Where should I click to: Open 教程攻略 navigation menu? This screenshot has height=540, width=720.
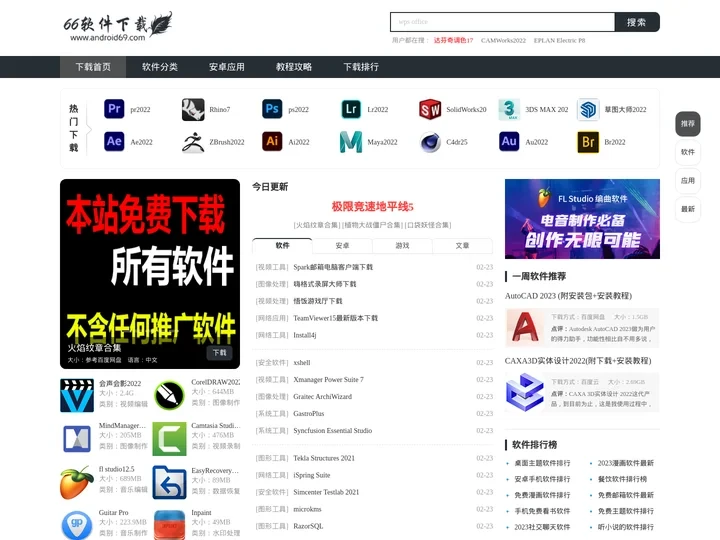click(x=294, y=67)
